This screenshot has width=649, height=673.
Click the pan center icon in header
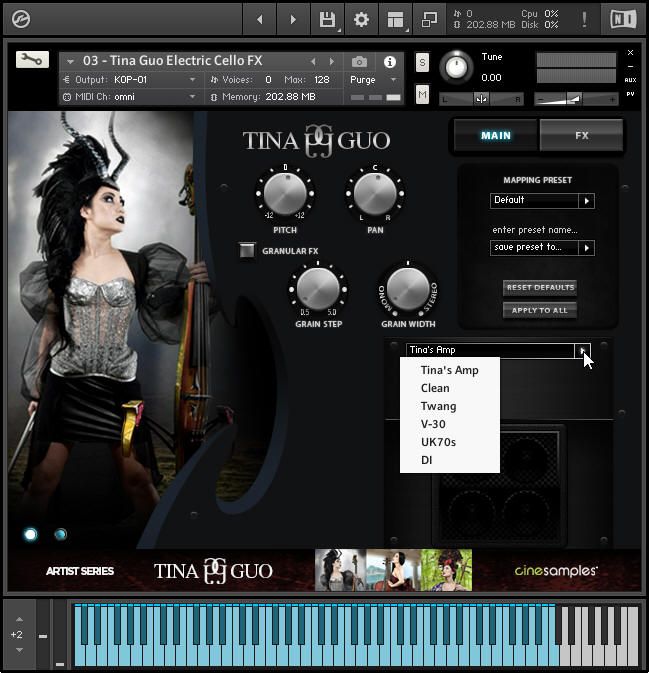(481, 99)
